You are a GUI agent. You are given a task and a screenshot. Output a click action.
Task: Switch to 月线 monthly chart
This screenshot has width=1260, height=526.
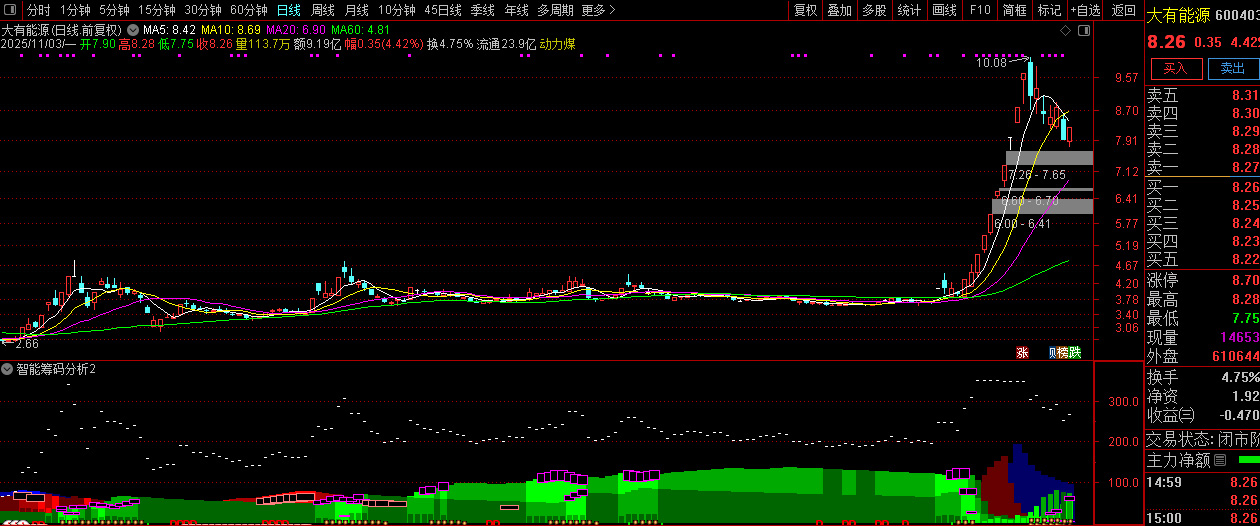(x=356, y=10)
